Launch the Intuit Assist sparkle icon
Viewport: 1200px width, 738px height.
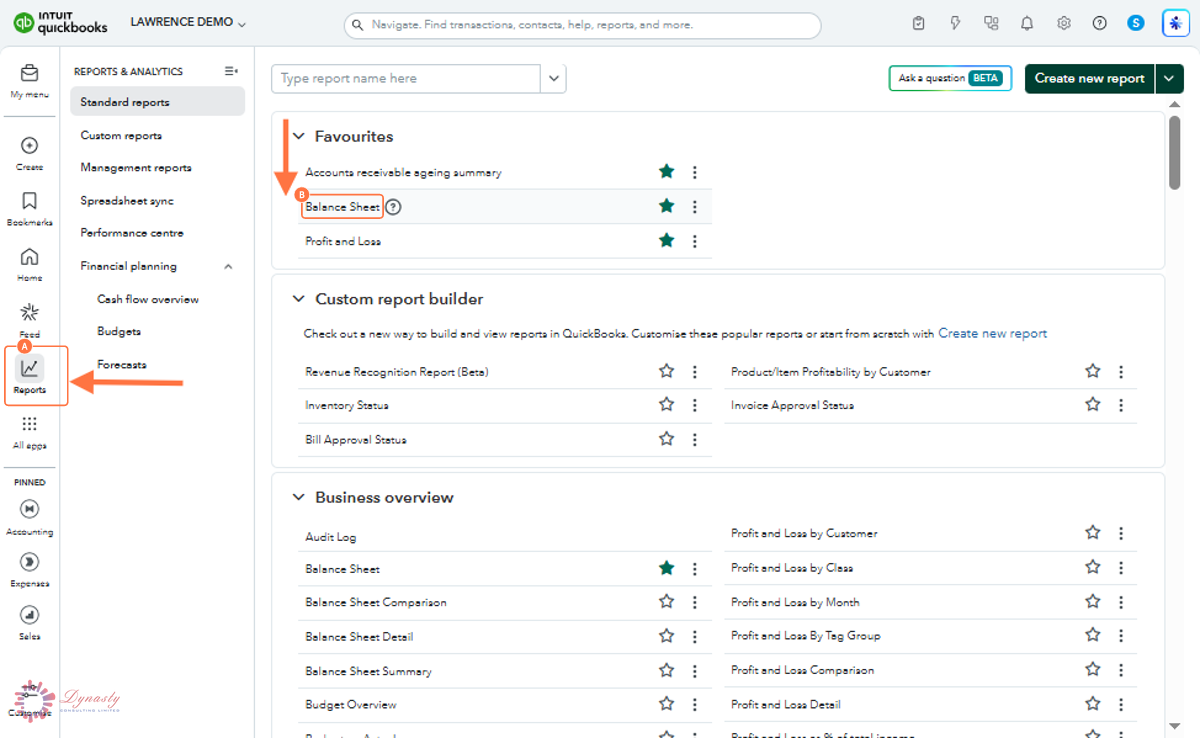[1176, 23]
